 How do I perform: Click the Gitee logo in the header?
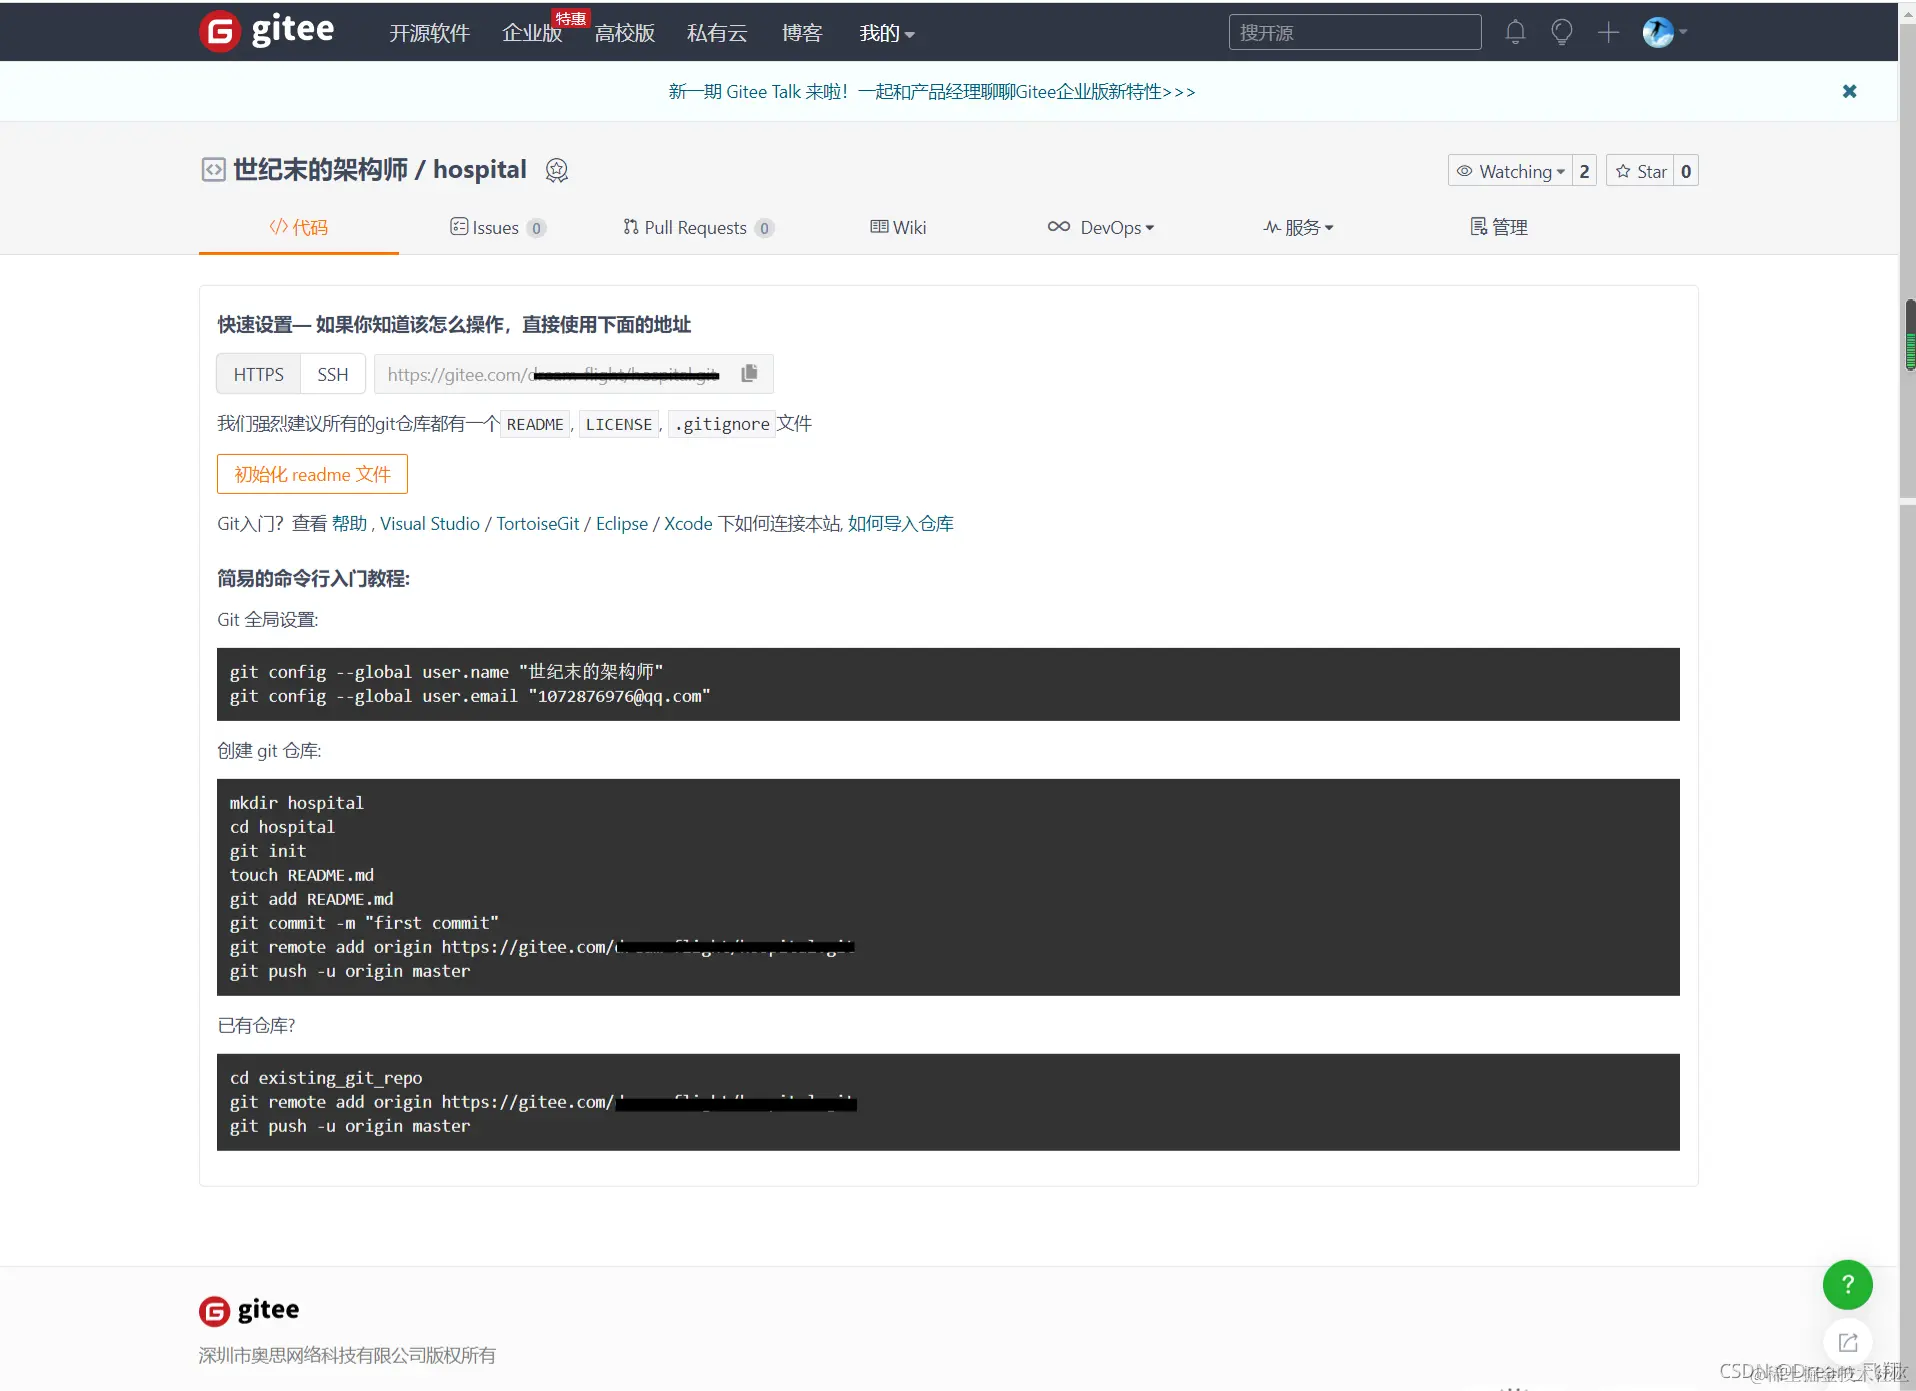click(267, 31)
